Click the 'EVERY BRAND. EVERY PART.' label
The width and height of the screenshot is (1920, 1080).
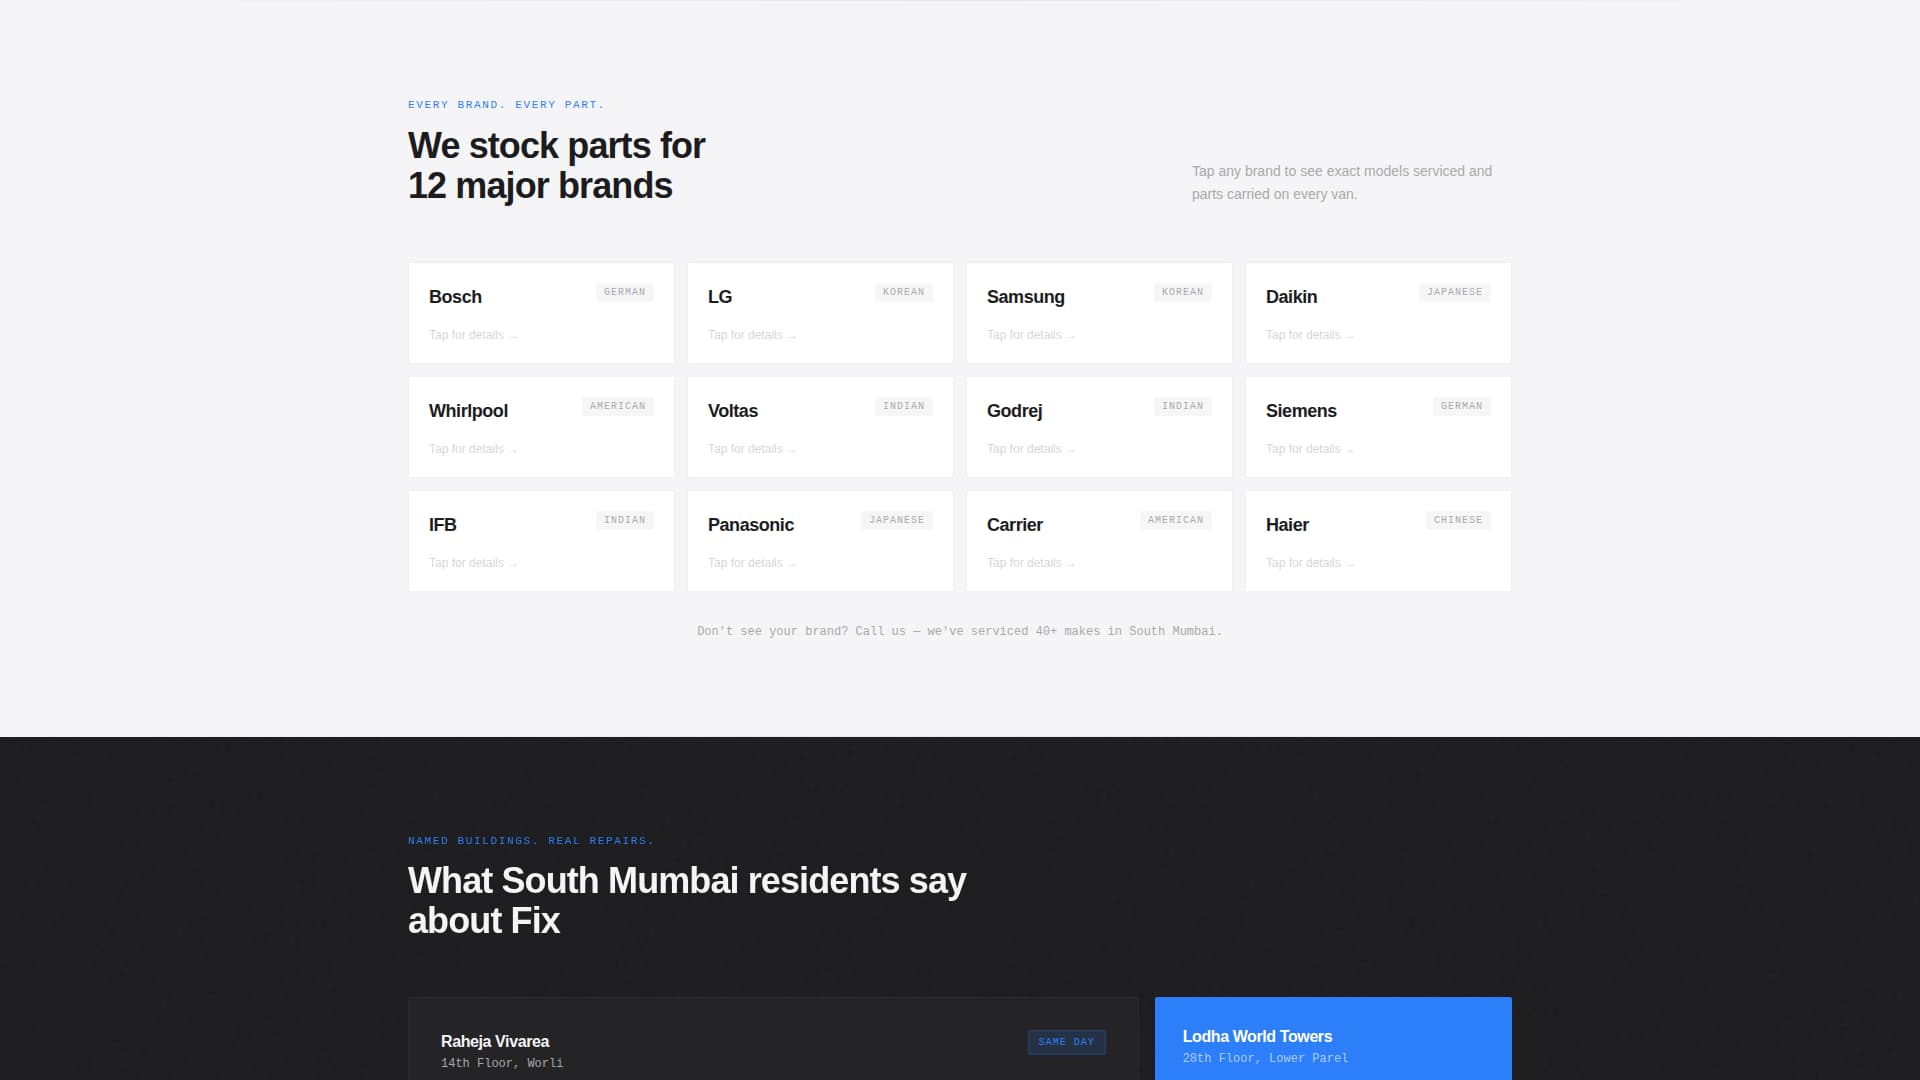[x=506, y=105]
